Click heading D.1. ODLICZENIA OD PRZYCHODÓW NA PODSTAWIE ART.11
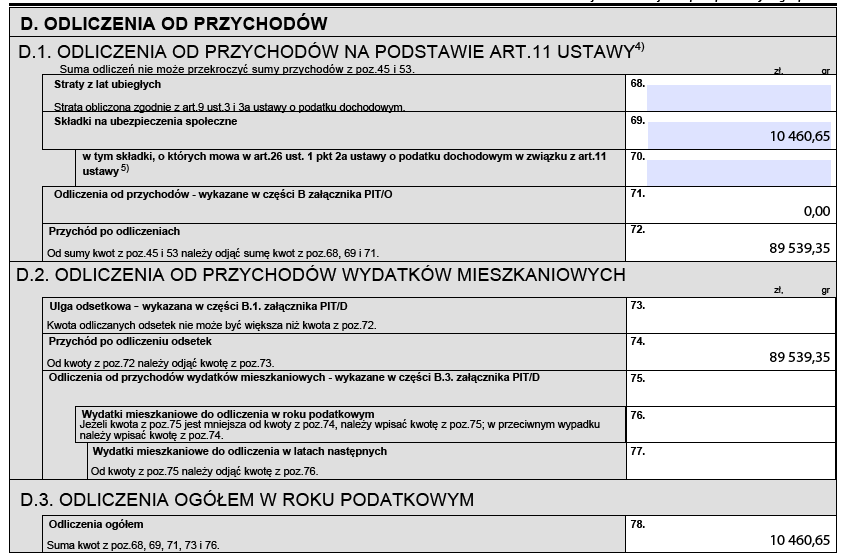Screen dimensions: 850x554 pyautogui.click(x=331, y=51)
